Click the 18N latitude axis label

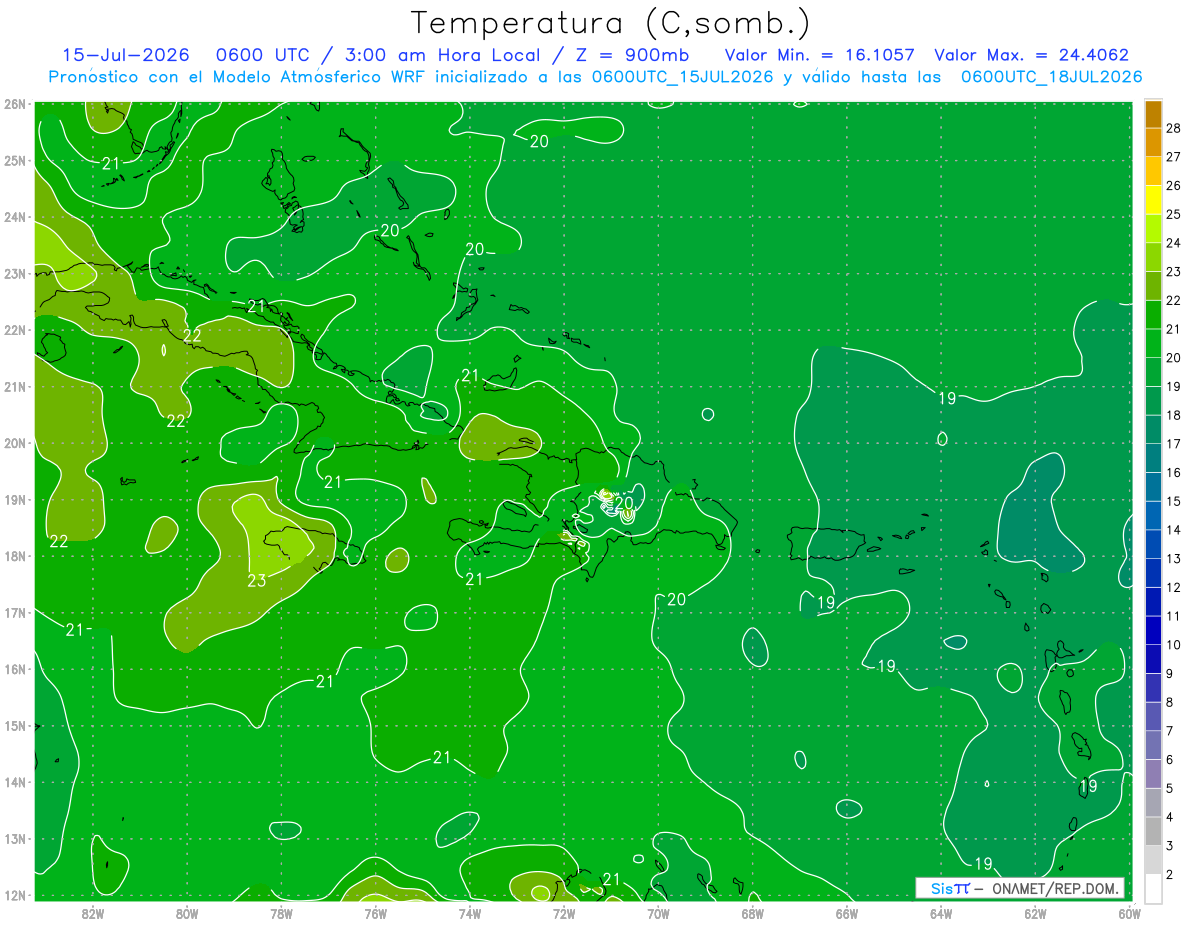pyautogui.click(x=14, y=556)
